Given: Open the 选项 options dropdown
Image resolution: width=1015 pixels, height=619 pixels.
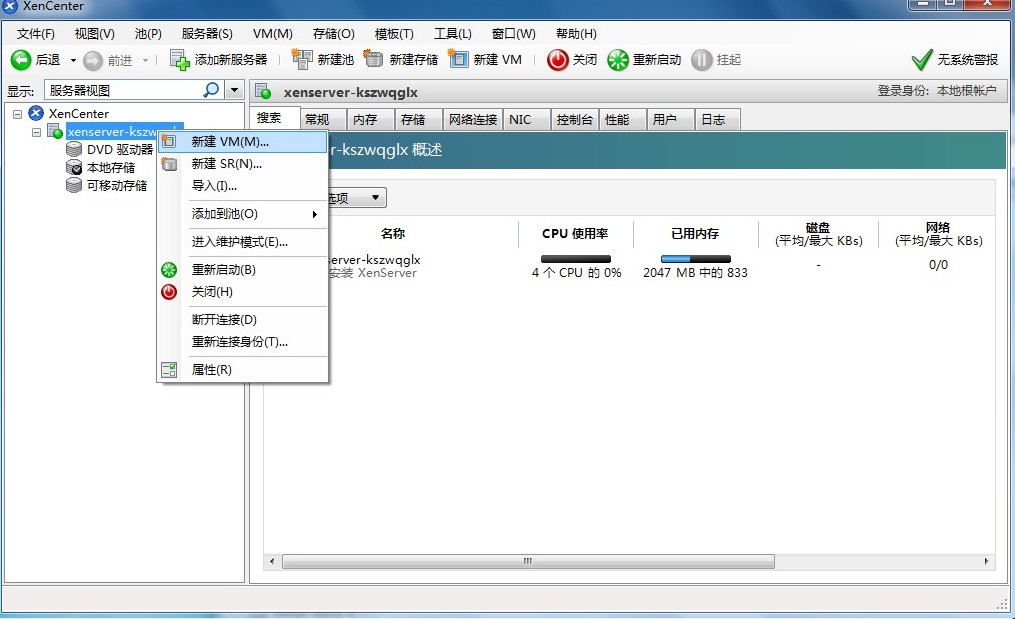Looking at the screenshot, I should pos(355,197).
